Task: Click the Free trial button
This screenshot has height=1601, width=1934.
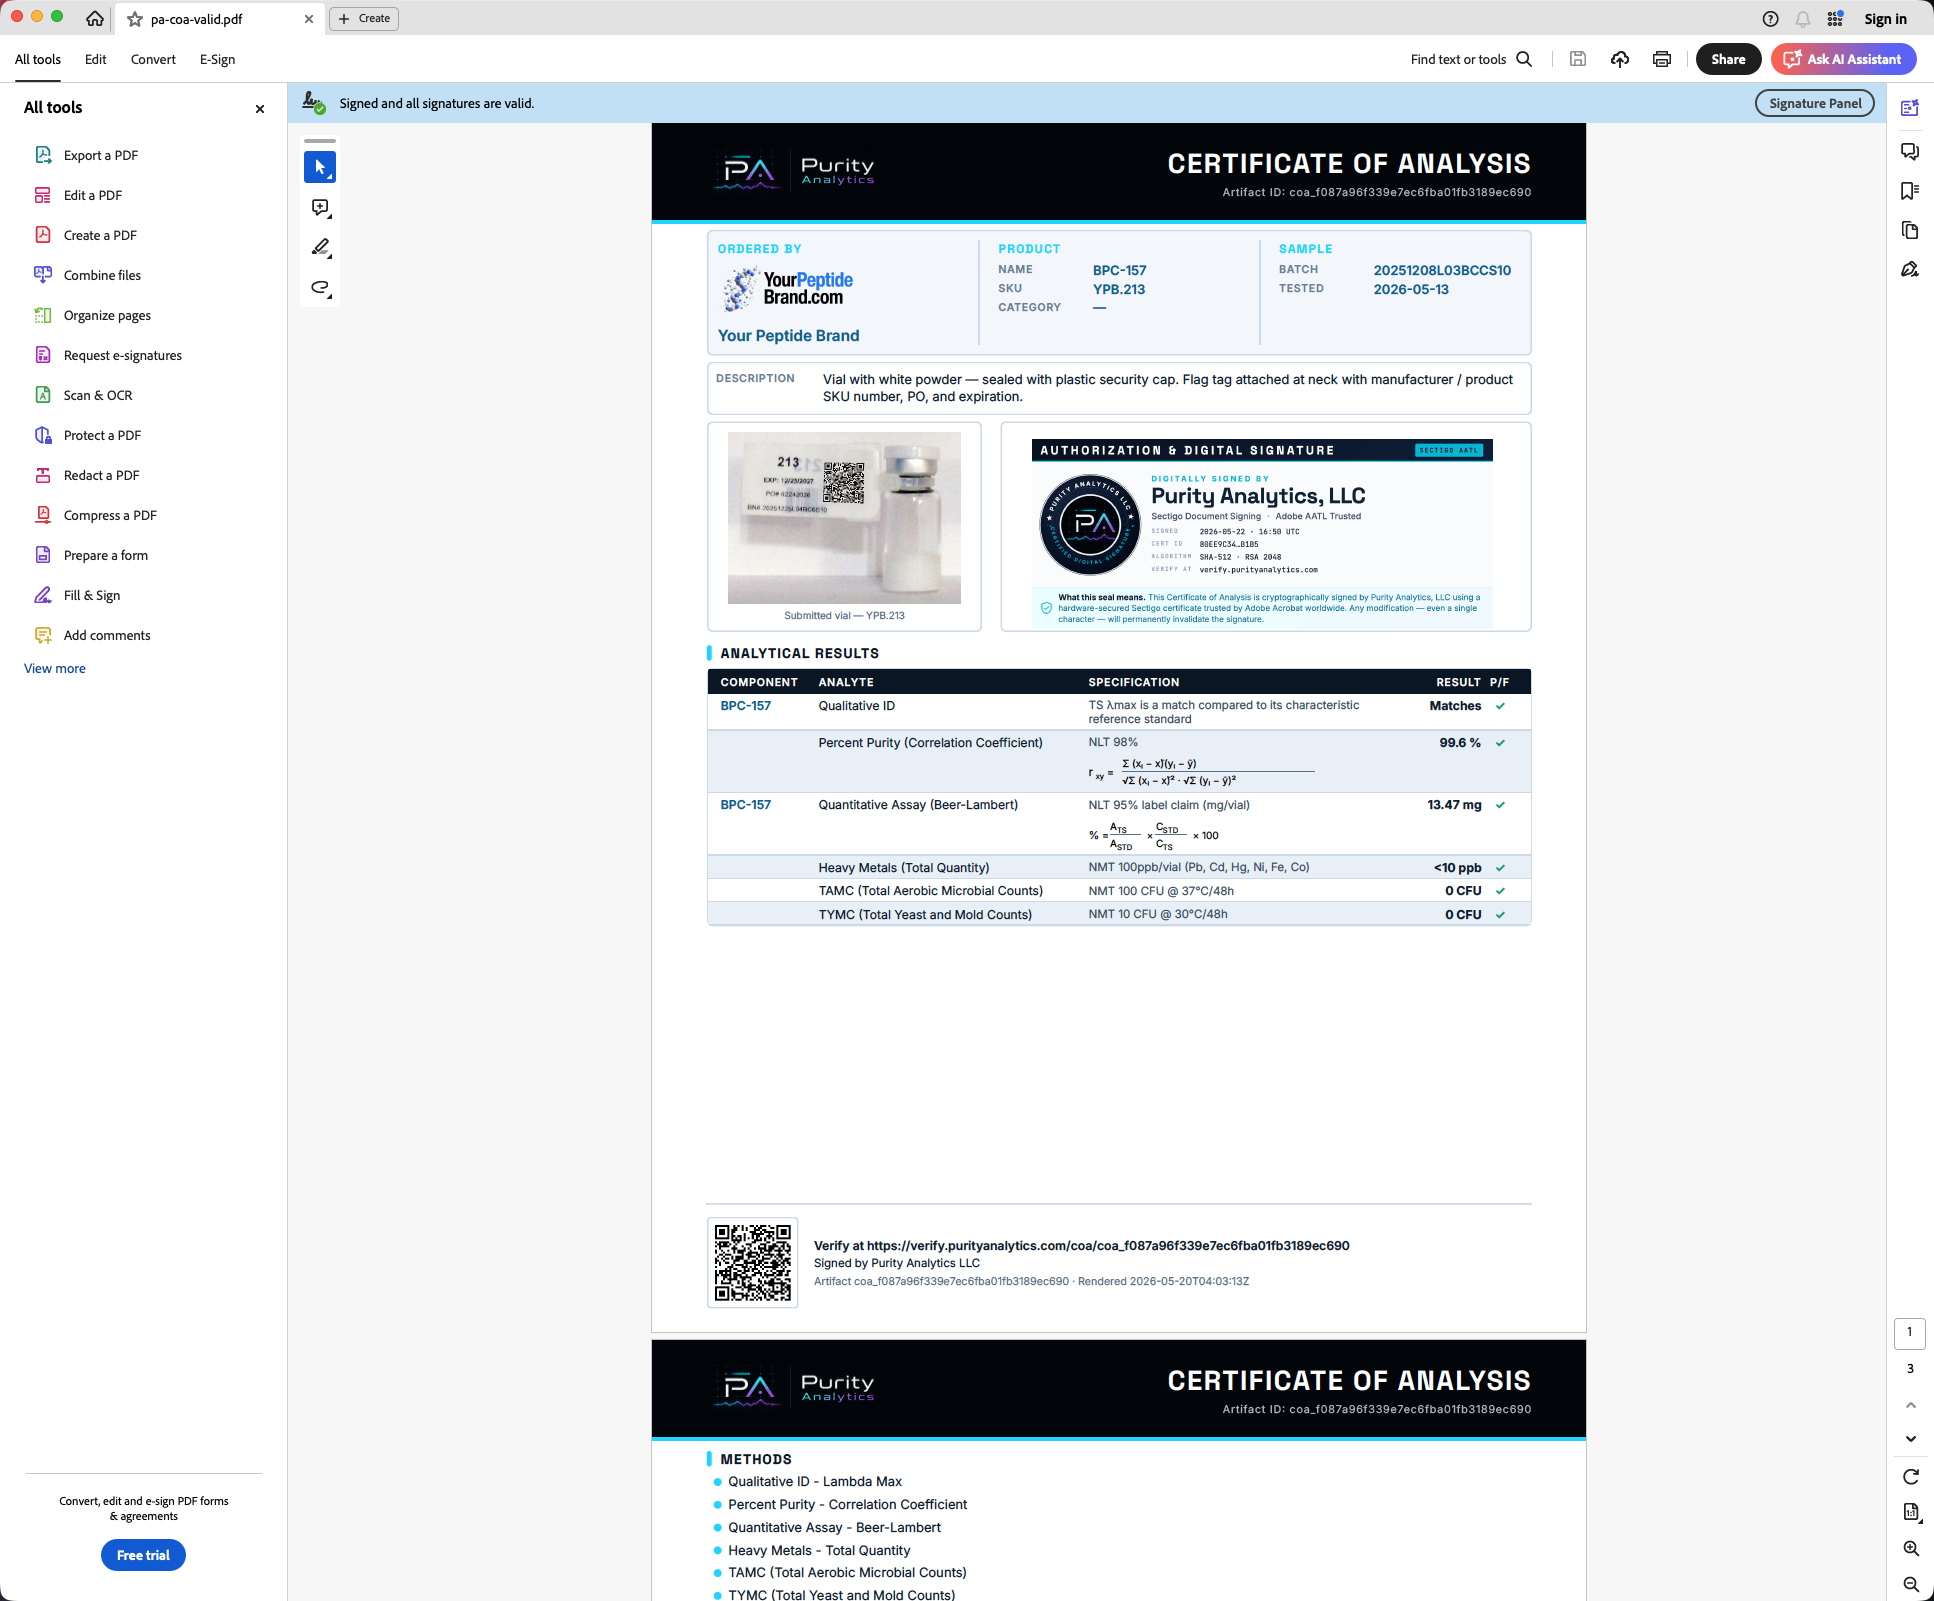Action: tap(143, 1555)
